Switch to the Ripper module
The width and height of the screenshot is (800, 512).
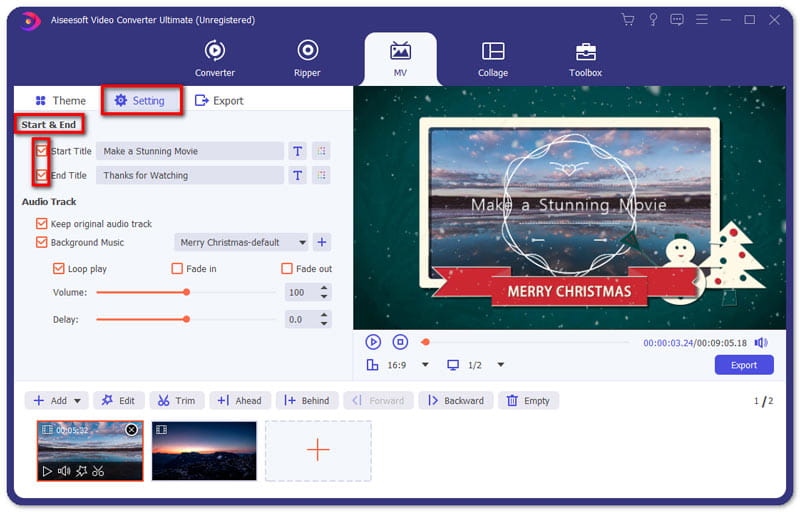(x=307, y=58)
